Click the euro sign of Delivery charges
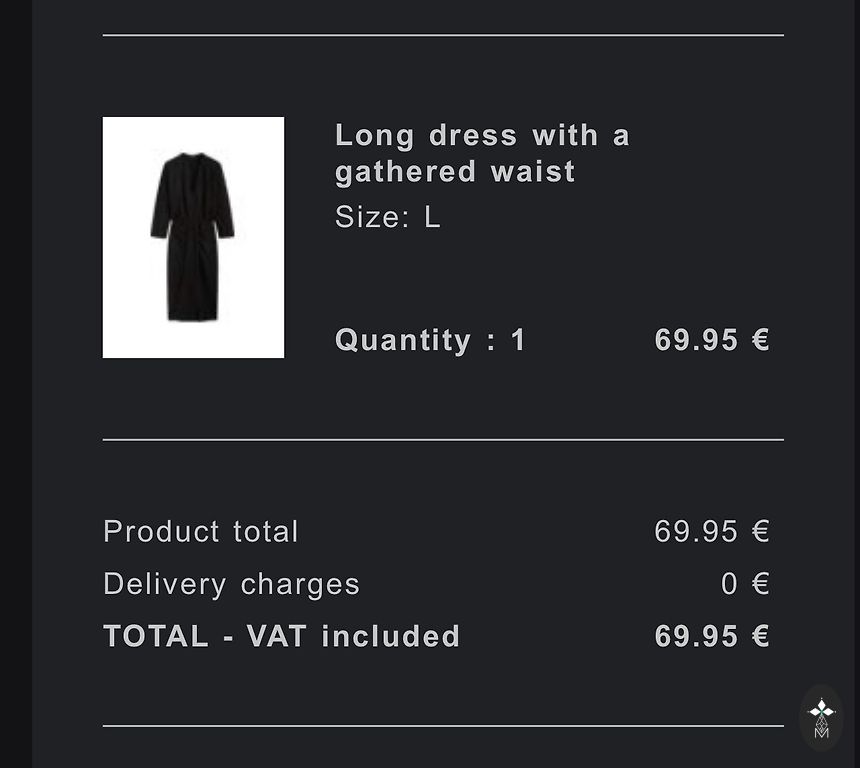Screen dimensions: 860x768 click(761, 584)
